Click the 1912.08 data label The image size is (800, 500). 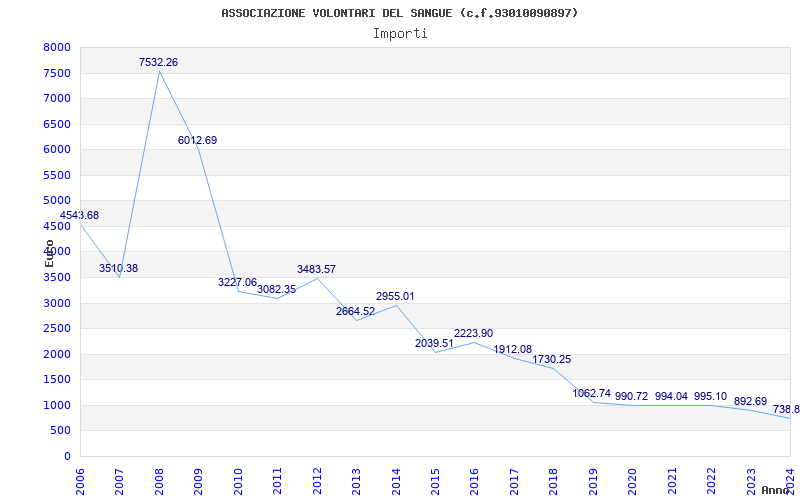(513, 349)
